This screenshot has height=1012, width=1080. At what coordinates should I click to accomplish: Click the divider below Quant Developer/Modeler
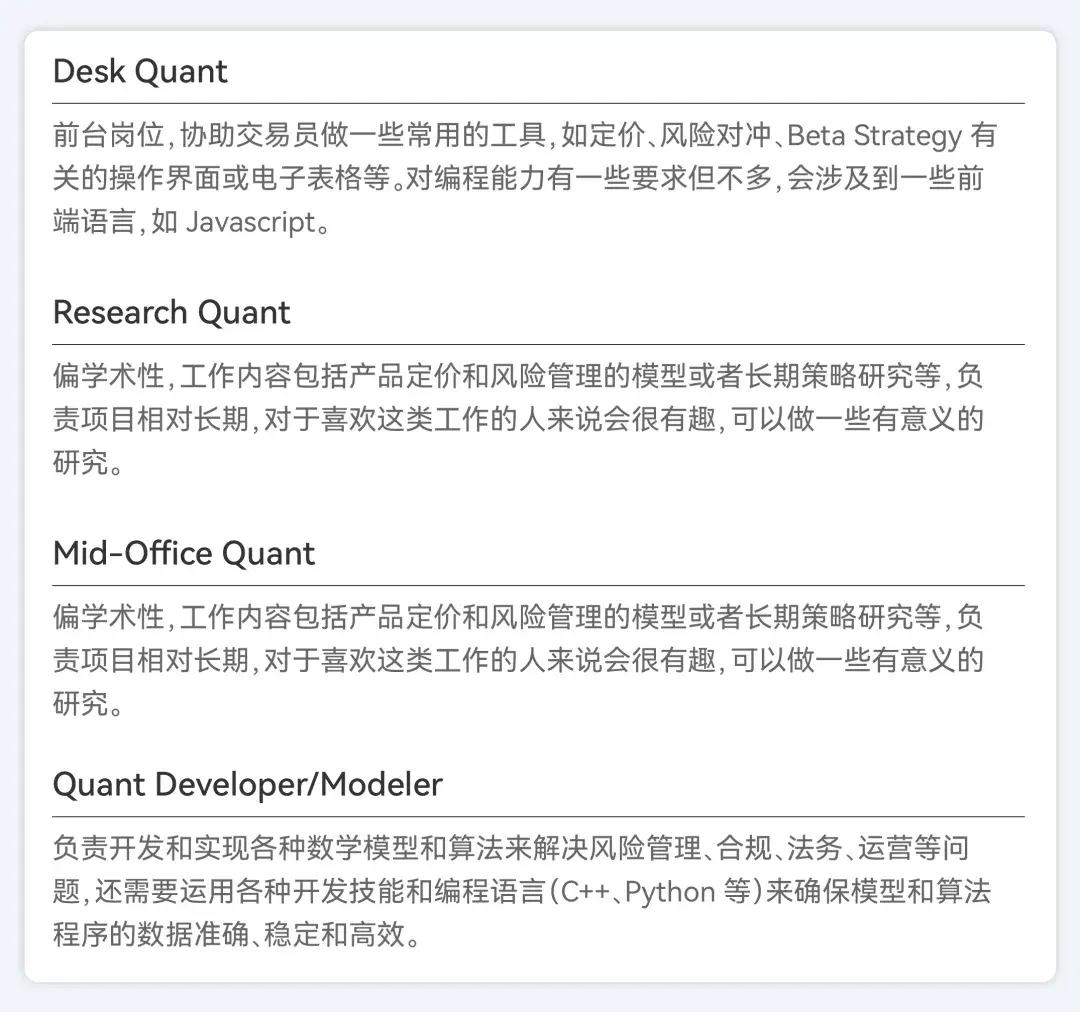(x=539, y=816)
